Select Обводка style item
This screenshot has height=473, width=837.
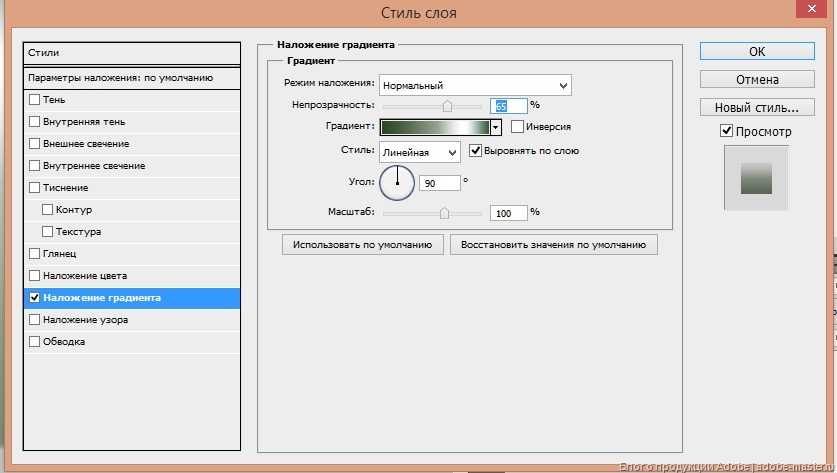pos(63,341)
